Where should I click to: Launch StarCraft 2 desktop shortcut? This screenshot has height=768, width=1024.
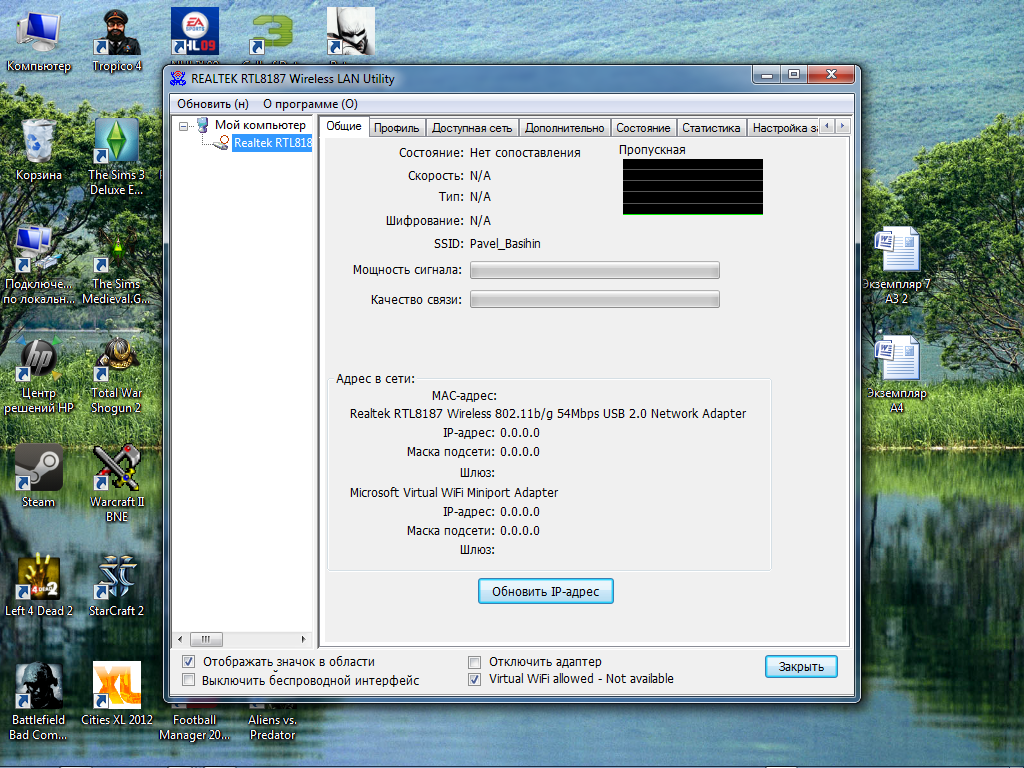pos(117,585)
